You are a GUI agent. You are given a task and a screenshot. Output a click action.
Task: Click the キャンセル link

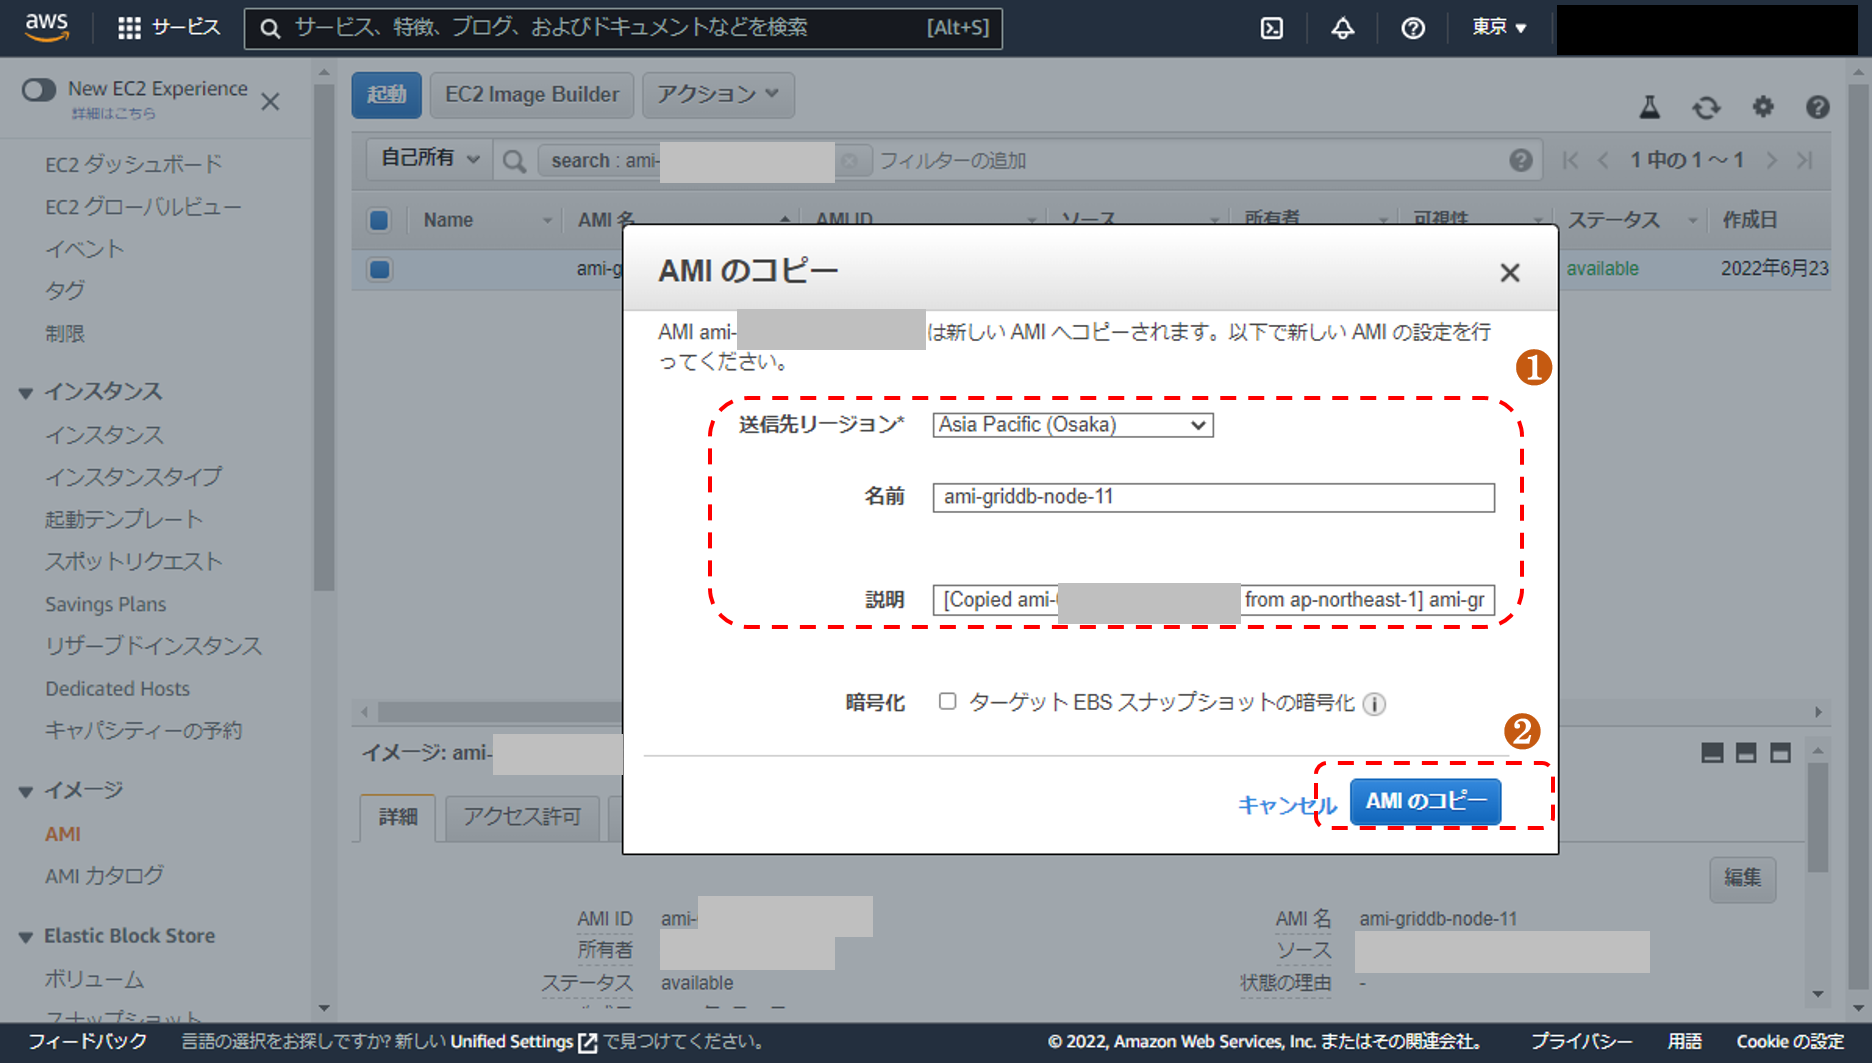coord(1286,805)
